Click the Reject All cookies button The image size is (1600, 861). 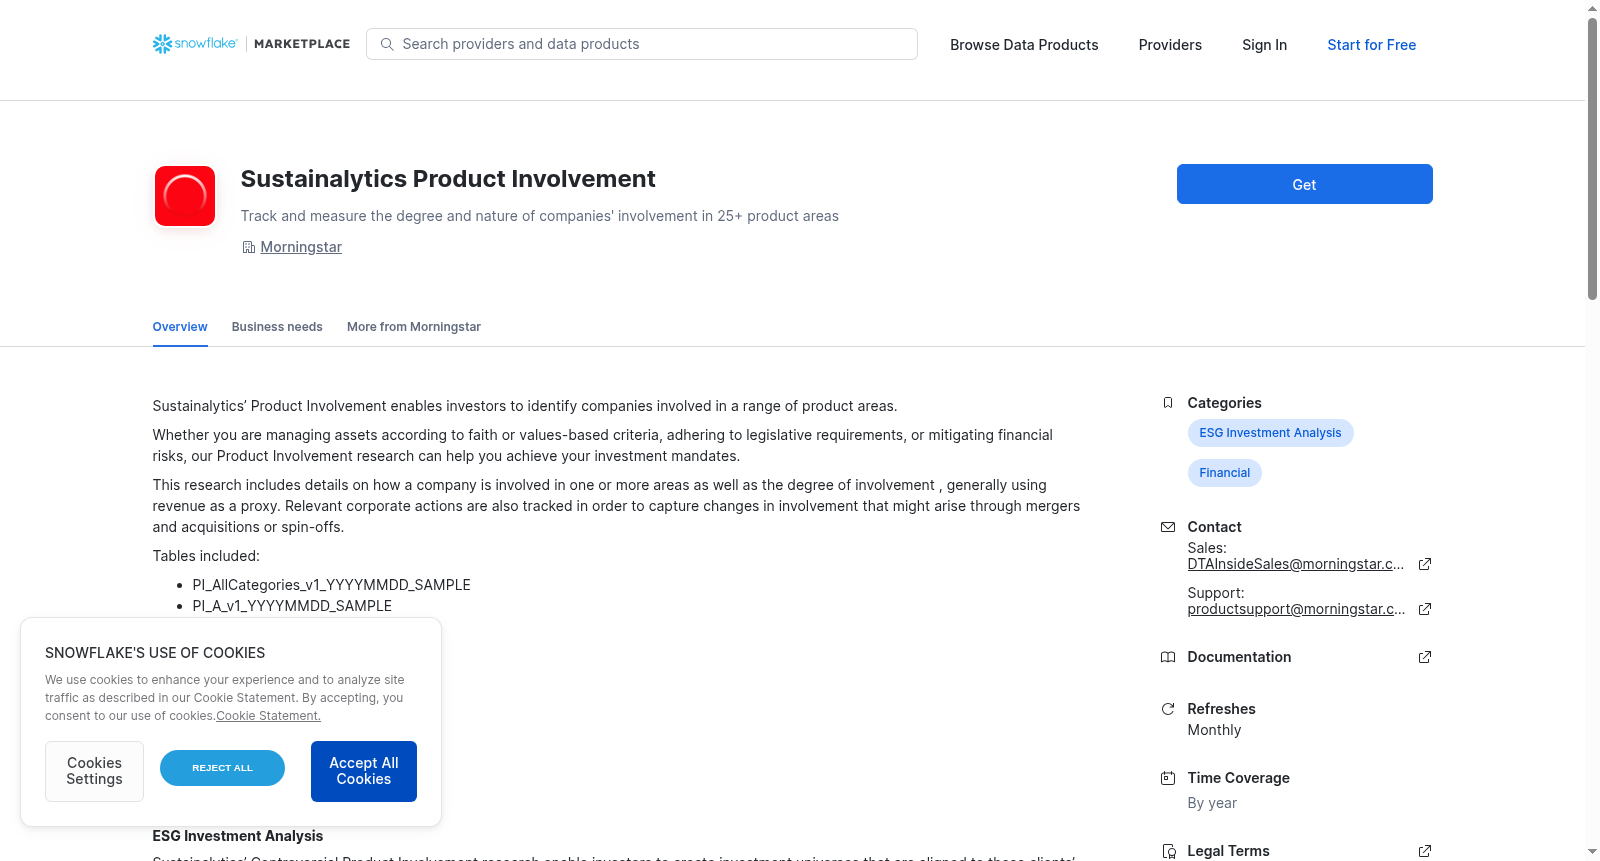pos(222,768)
